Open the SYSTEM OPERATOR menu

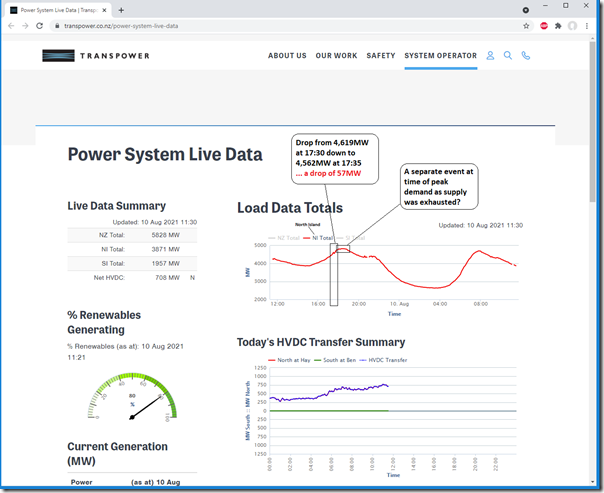(441, 56)
